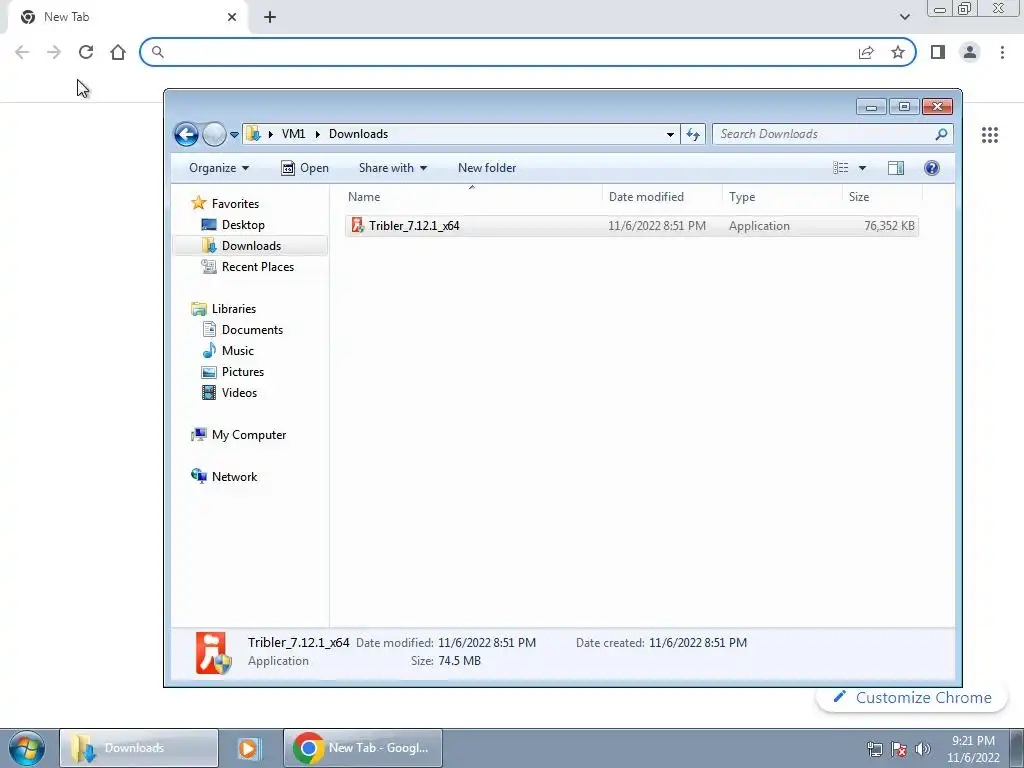
Task: Change view using the views icon
Action: (x=840, y=168)
